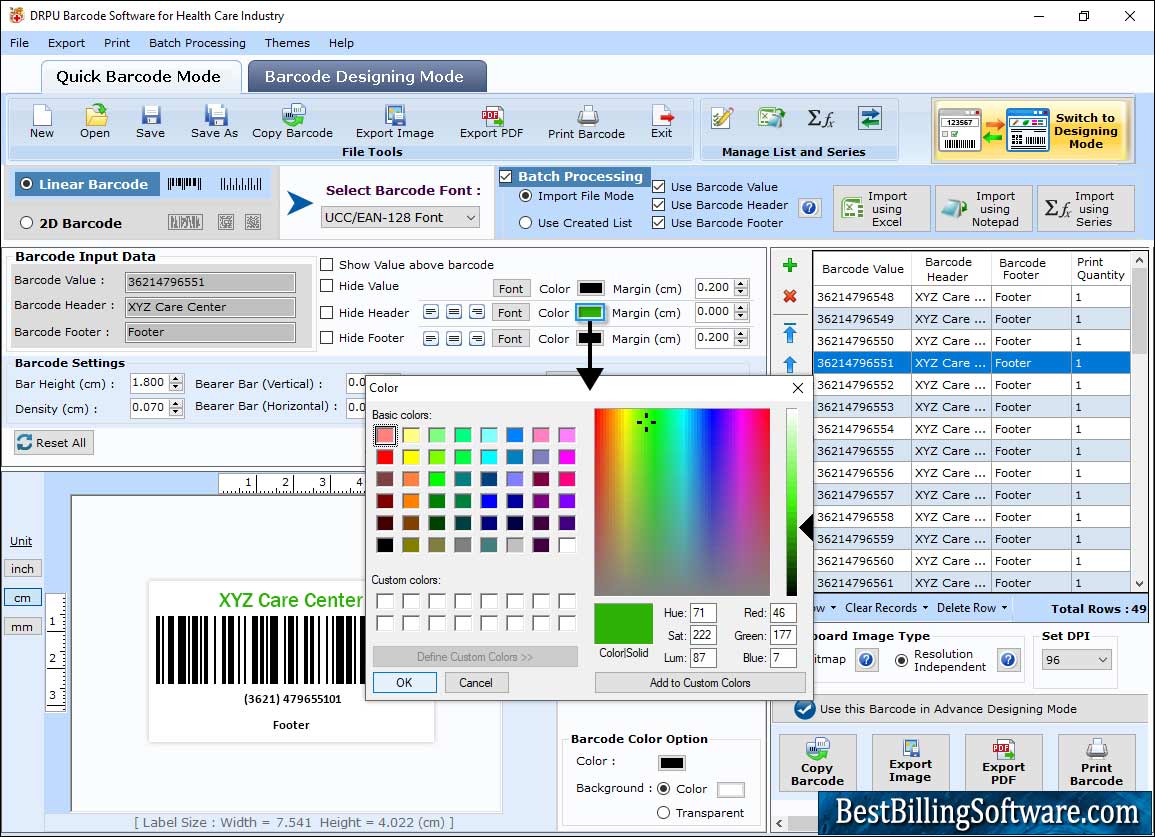Open the Set DPI dropdown
Screen dimensions: 1155x837
[1076, 660]
